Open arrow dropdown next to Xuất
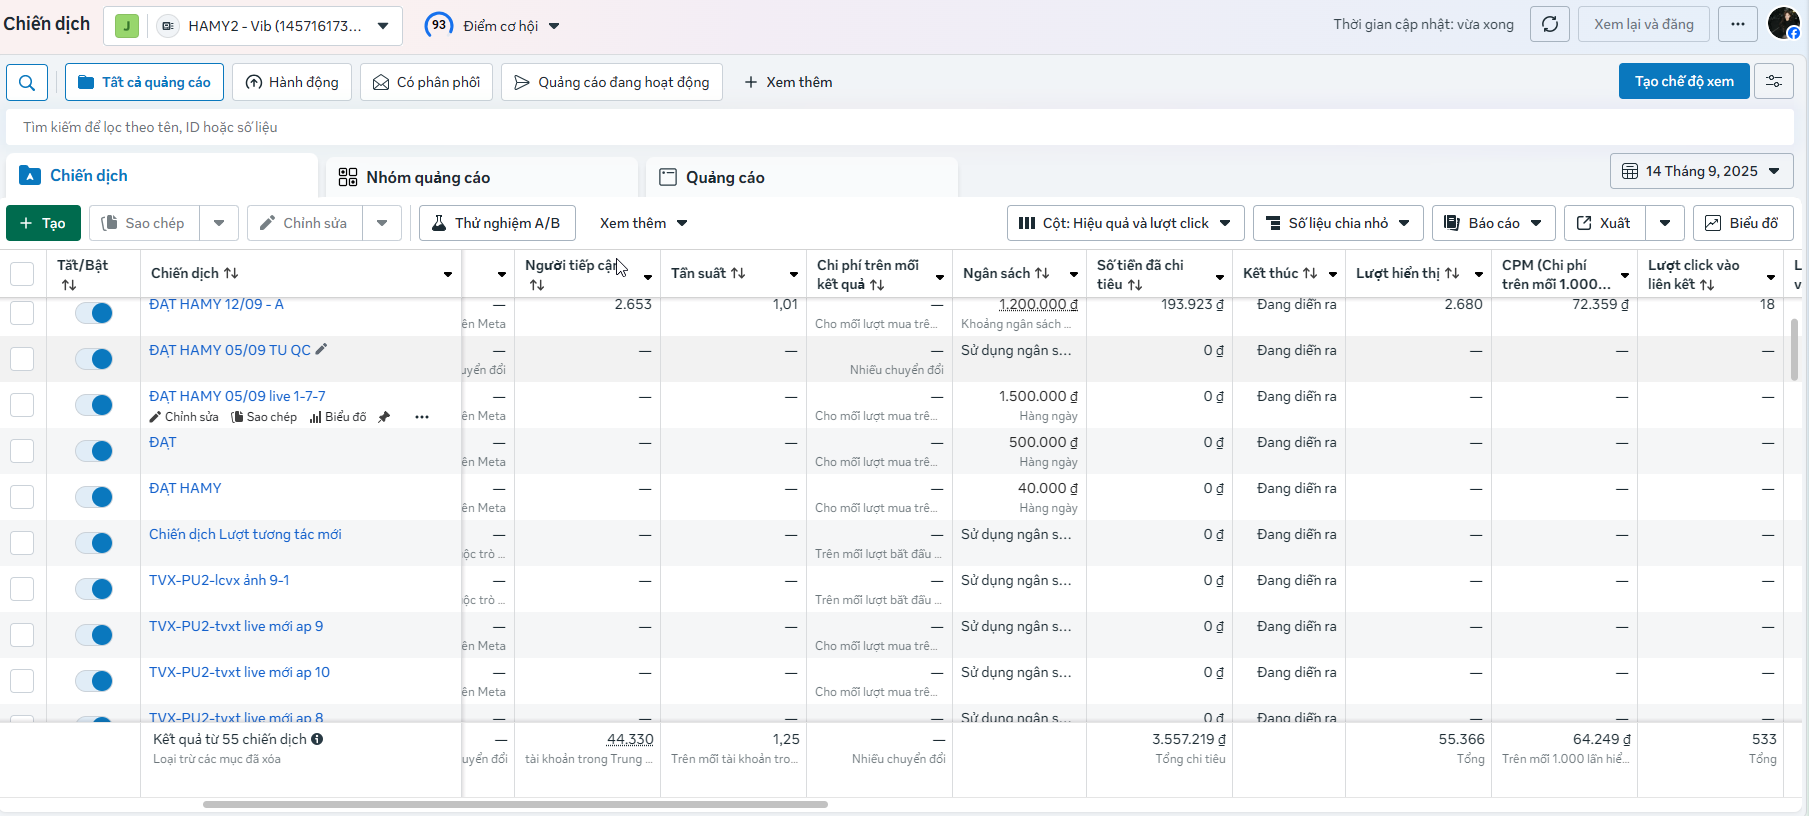 [x=1665, y=223]
